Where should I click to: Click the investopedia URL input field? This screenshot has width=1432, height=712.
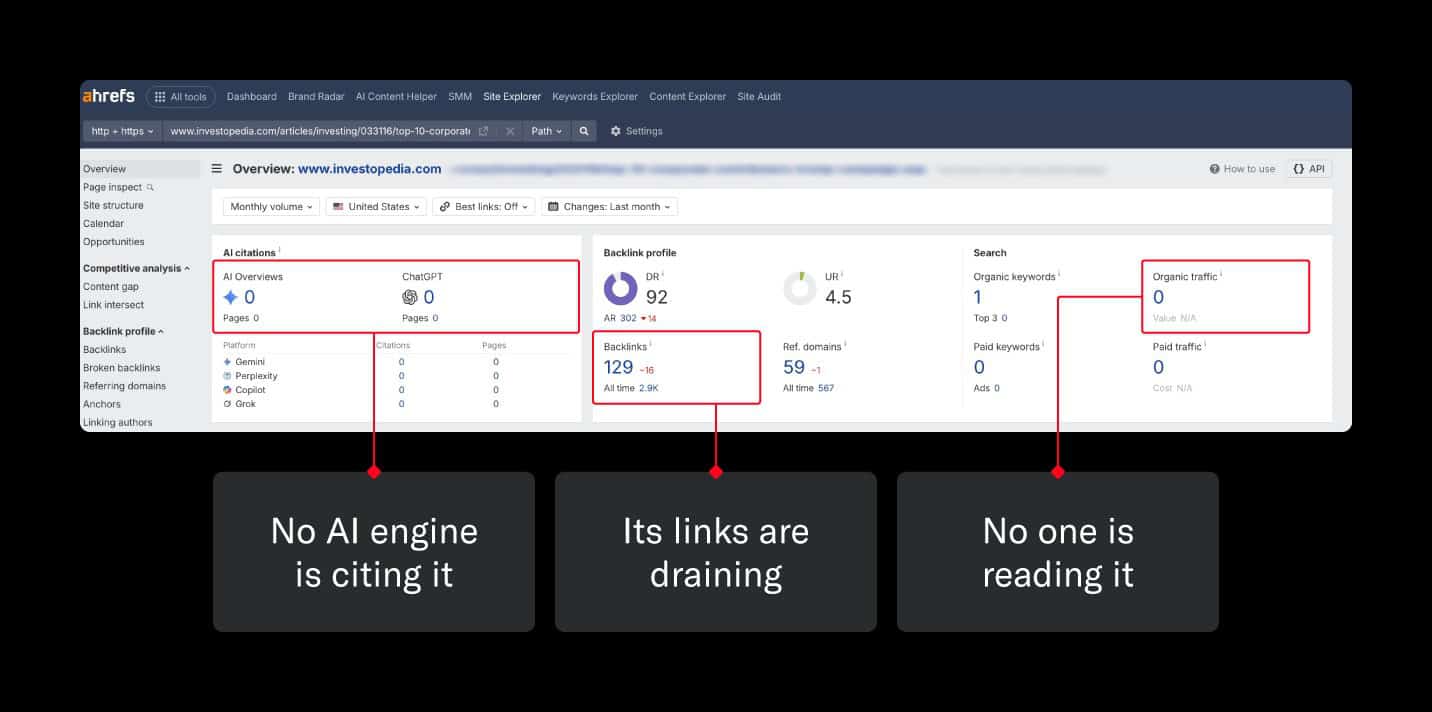(320, 131)
